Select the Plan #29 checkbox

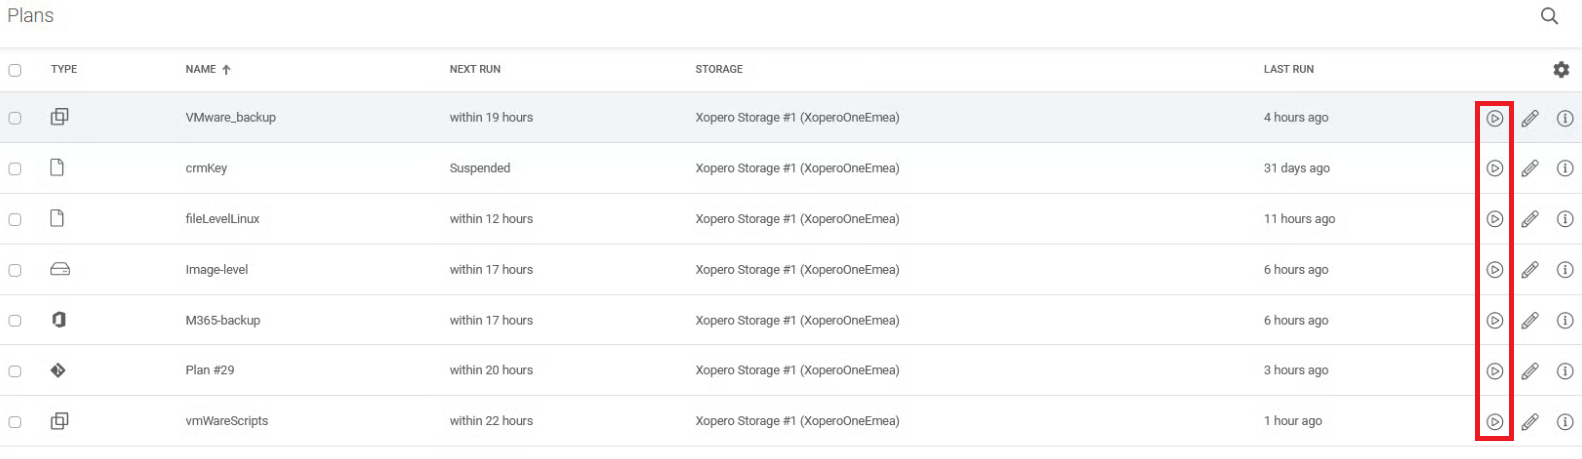[15, 371]
